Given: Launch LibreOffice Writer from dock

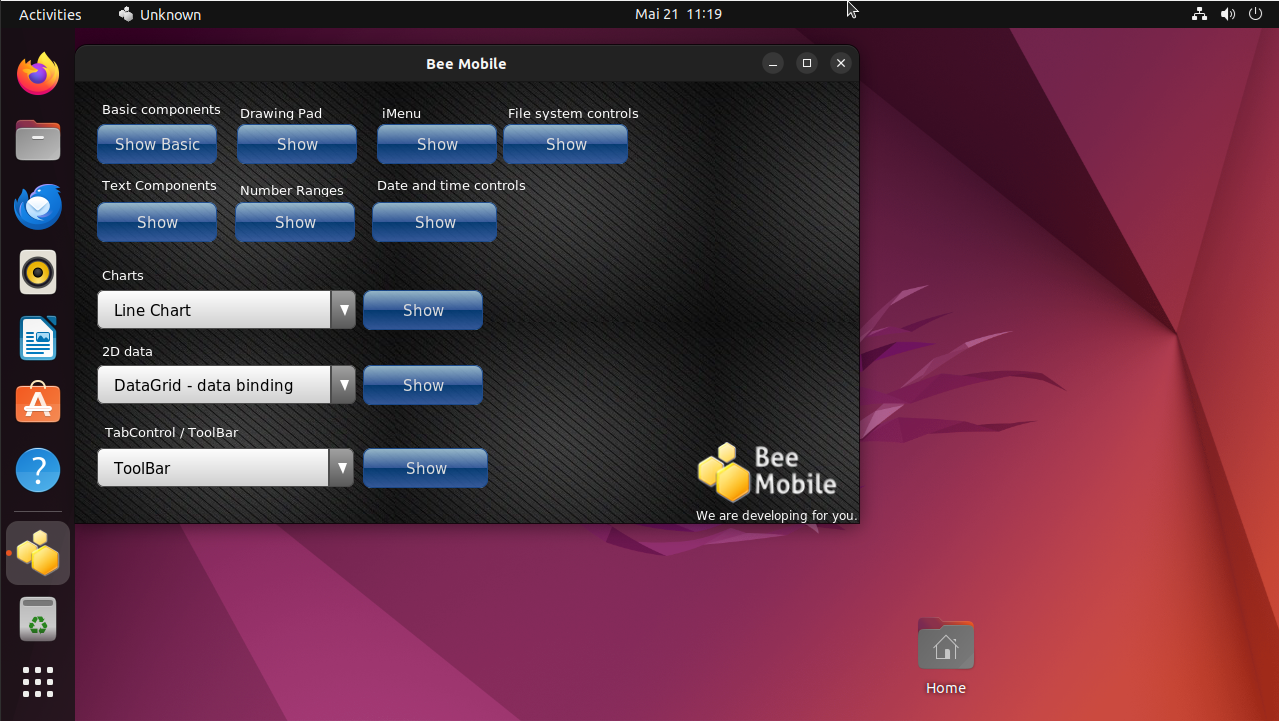Looking at the screenshot, I should pyautogui.click(x=38, y=338).
